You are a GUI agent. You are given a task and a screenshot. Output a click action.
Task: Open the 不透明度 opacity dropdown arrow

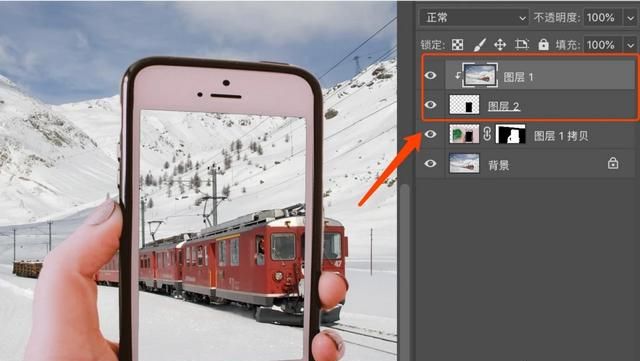(630, 18)
